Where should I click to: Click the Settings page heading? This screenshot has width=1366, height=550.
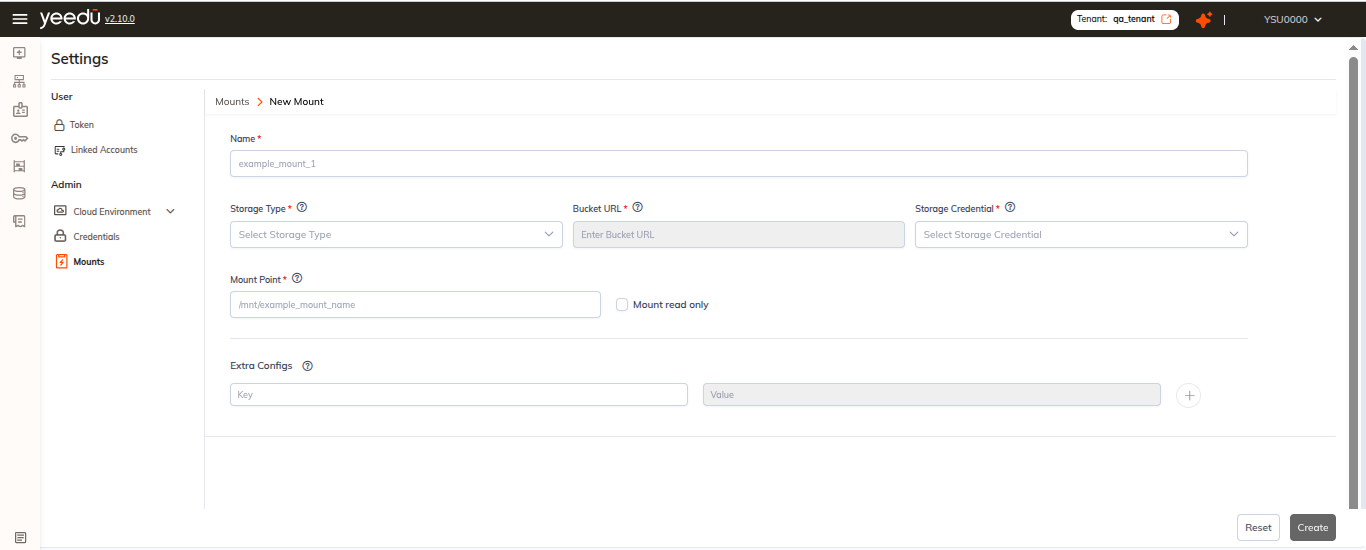point(80,59)
